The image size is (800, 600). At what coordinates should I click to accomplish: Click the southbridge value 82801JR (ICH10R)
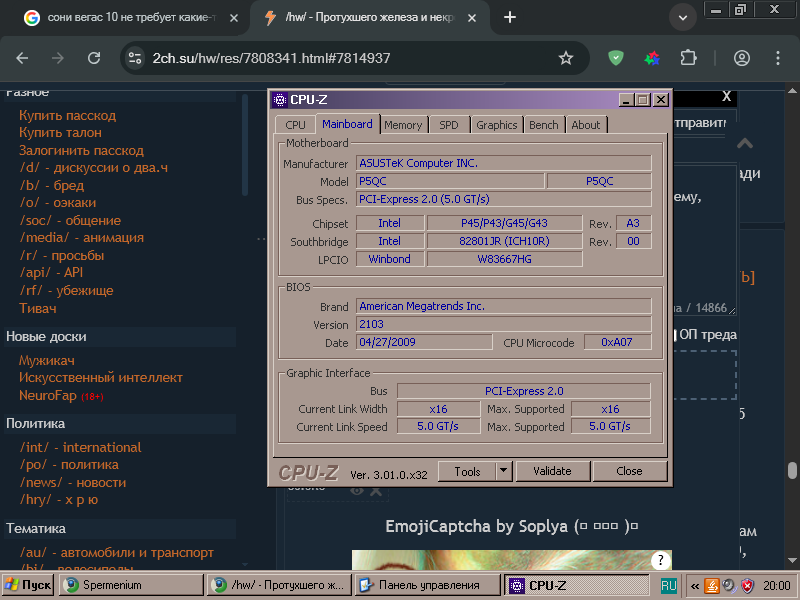tap(504, 241)
